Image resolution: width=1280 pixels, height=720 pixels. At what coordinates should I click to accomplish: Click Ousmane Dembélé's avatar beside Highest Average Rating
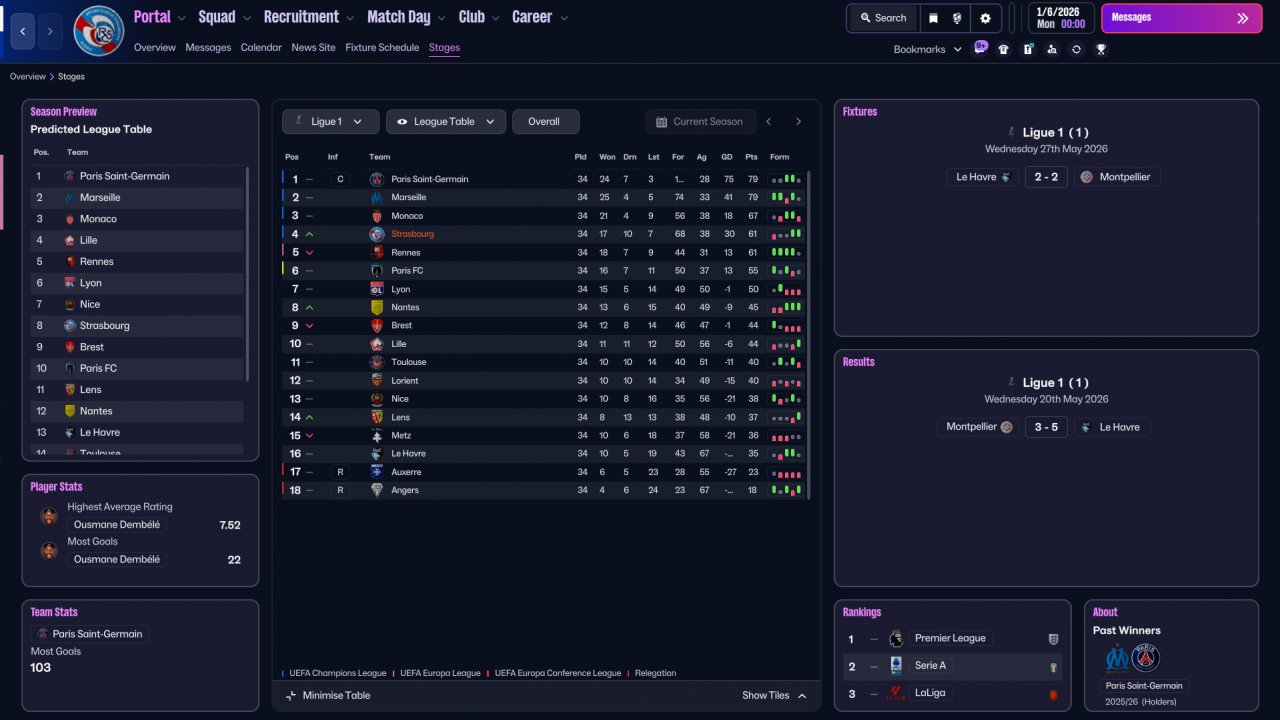click(49, 516)
